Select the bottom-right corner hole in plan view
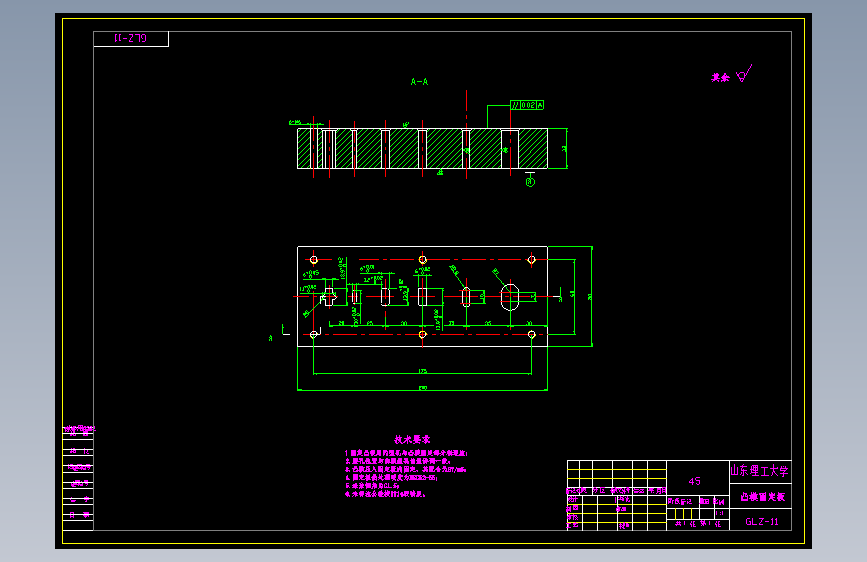The height and width of the screenshot is (562, 867). [x=531, y=334]
